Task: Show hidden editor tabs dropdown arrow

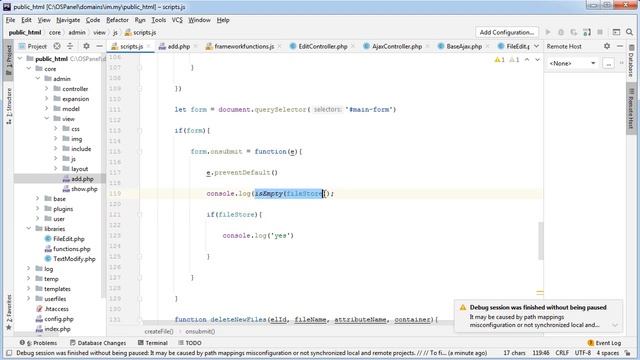Action: coord(536,46)
